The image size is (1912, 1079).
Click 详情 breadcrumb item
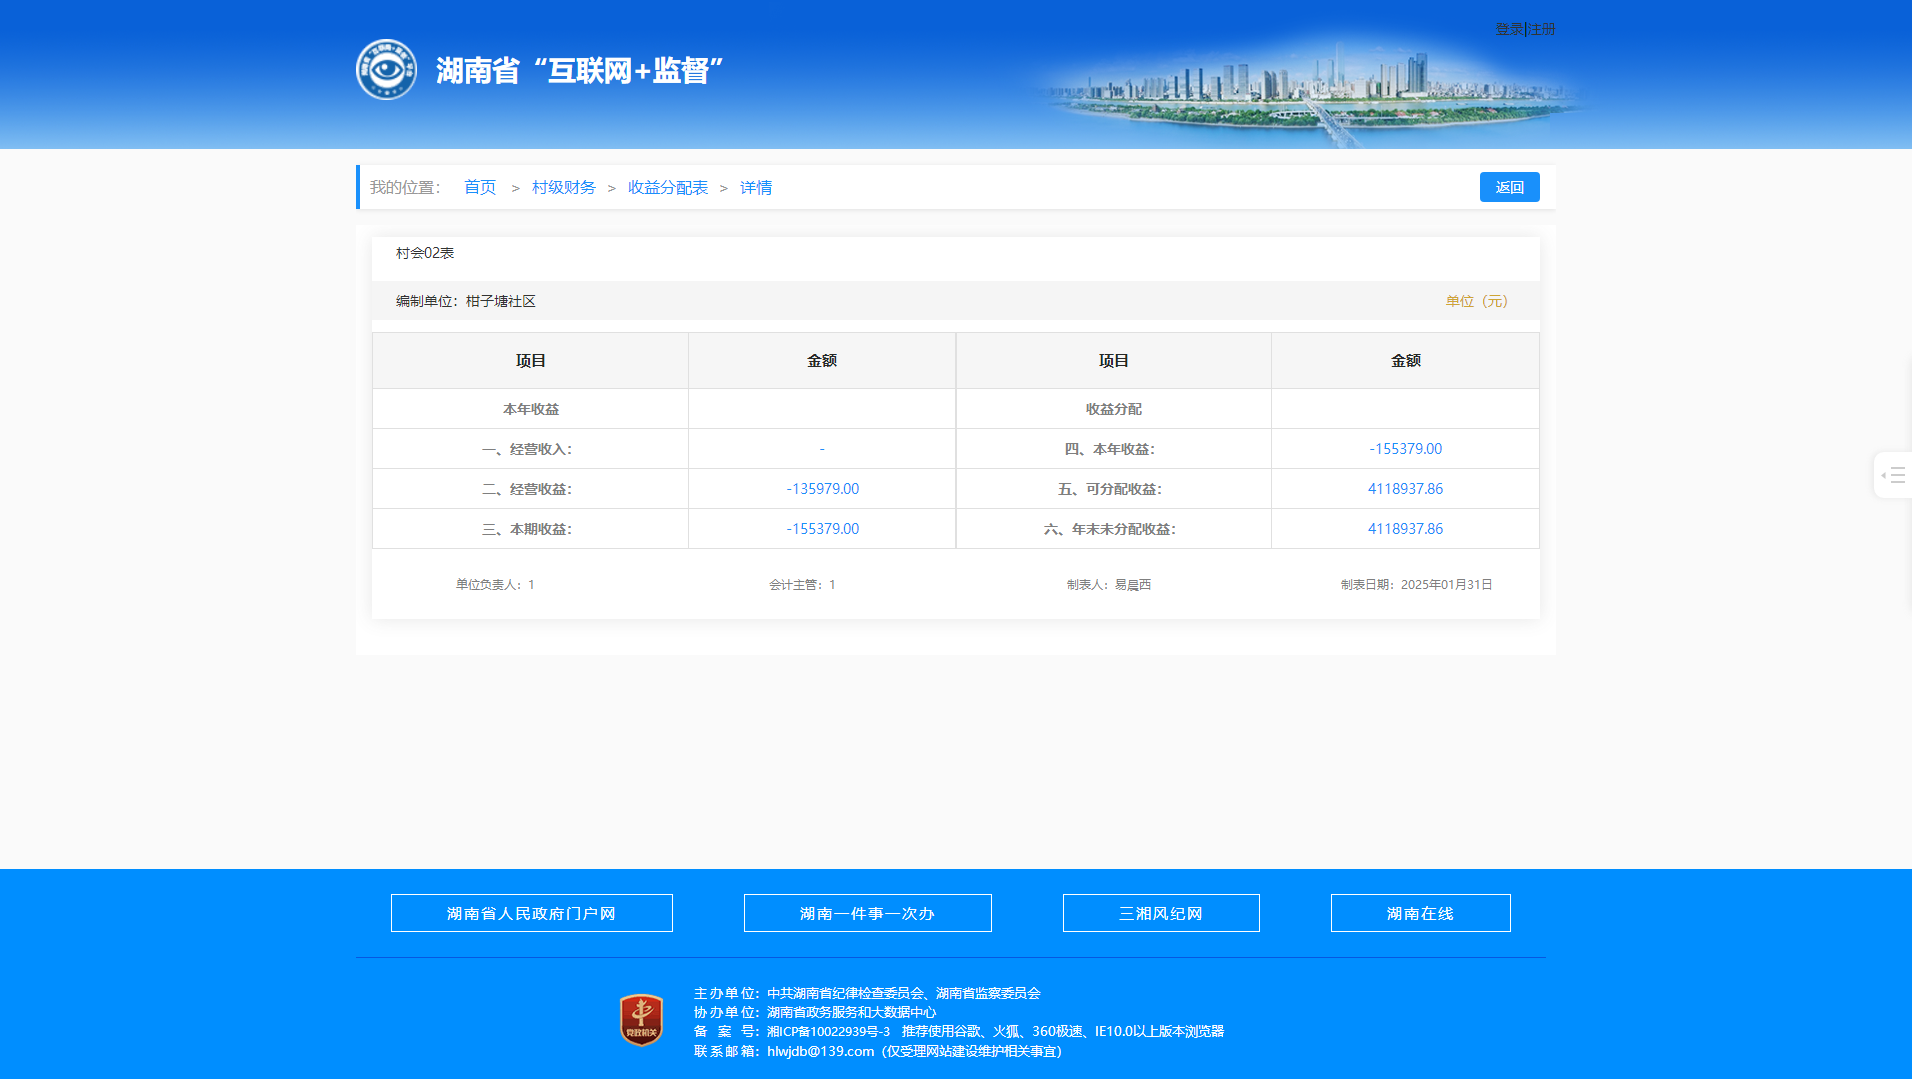755,188
